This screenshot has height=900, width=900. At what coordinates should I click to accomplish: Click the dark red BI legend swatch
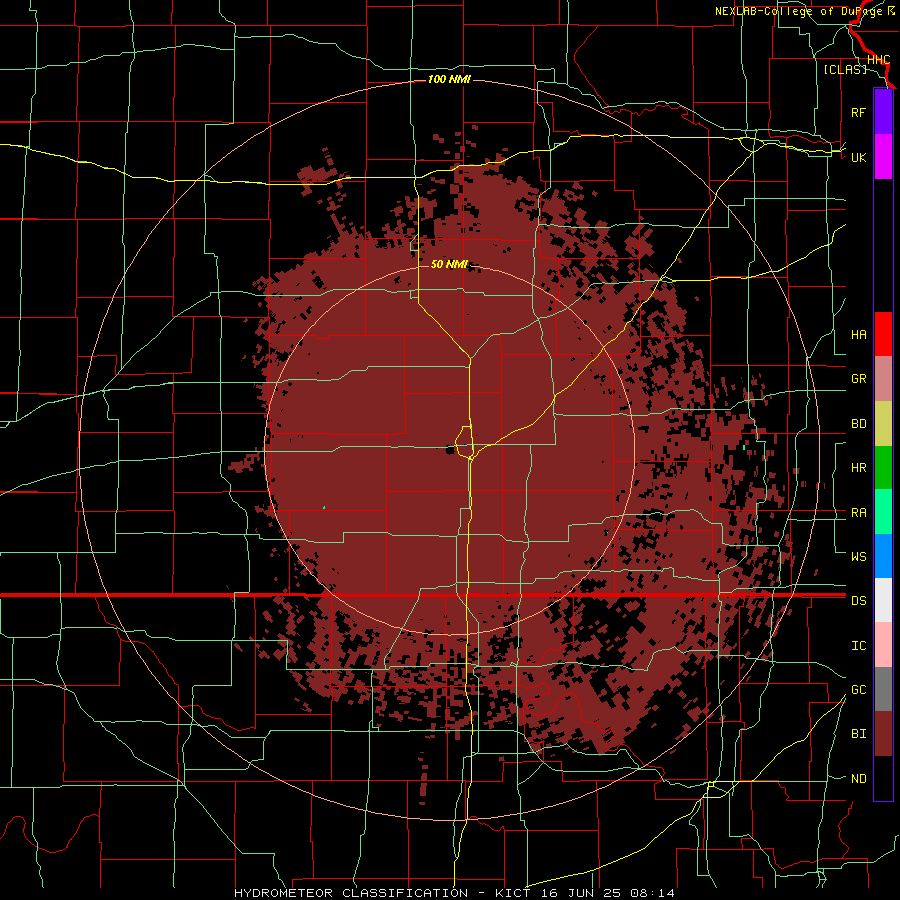[883, 734]
